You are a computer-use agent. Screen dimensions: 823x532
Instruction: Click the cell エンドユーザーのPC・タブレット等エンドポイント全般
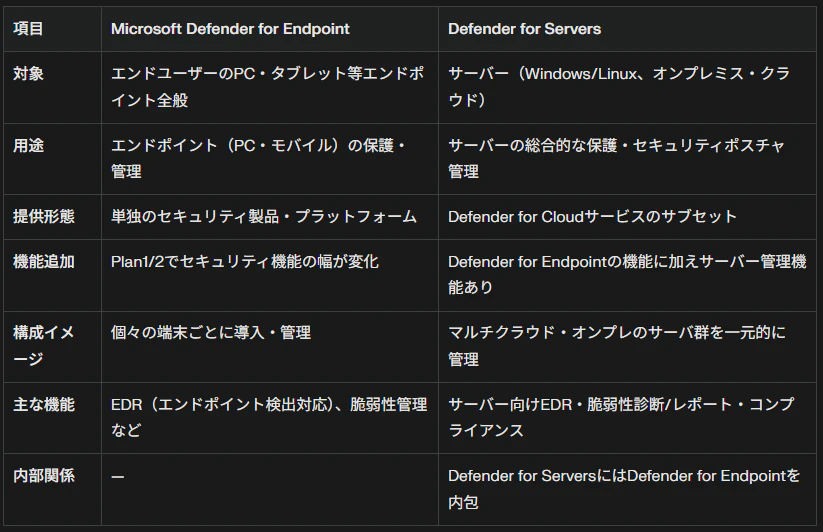click(270, 87)
